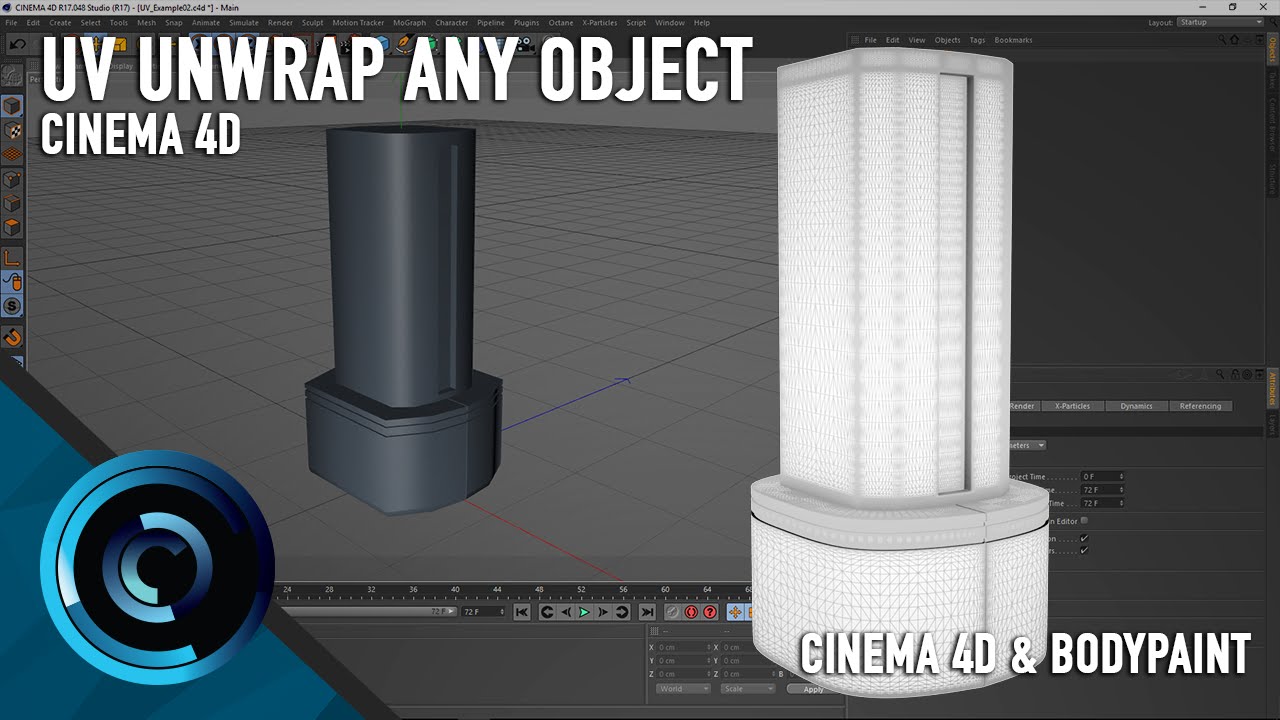The image size is (1280, 720).
Task: Go to end of timeline
Action: click(647, 612)
